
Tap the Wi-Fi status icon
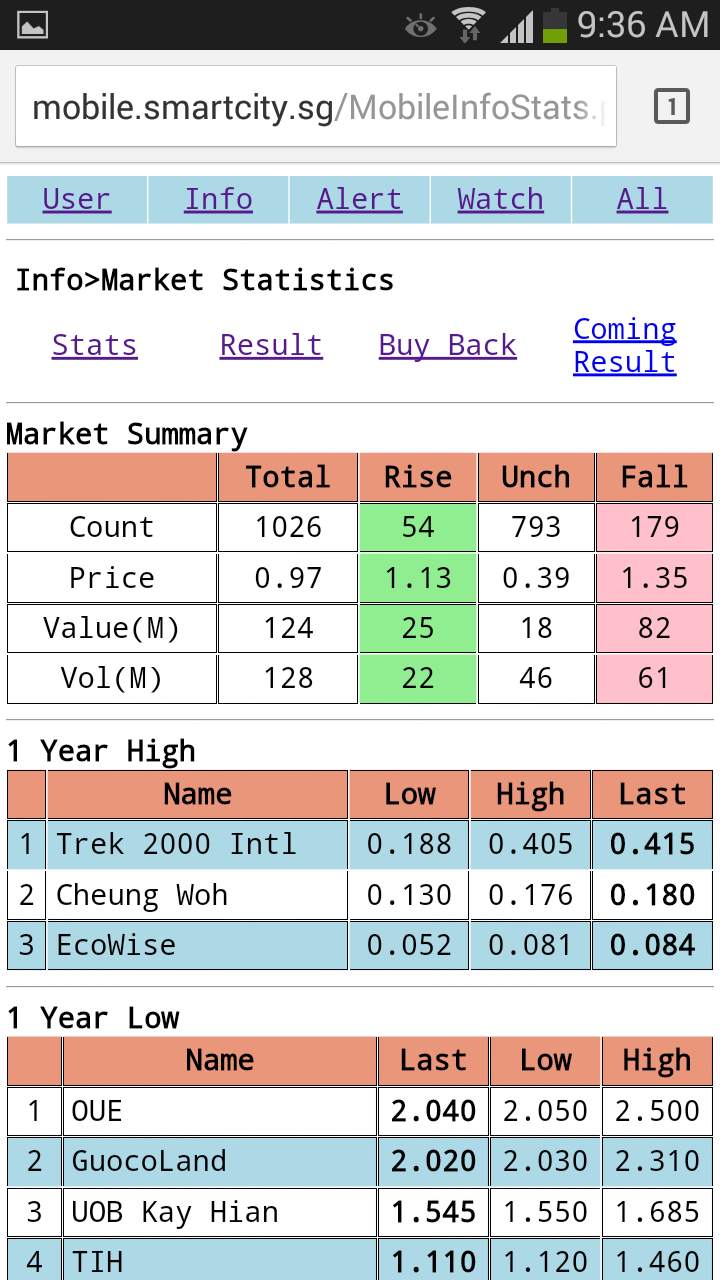(467, 25)
